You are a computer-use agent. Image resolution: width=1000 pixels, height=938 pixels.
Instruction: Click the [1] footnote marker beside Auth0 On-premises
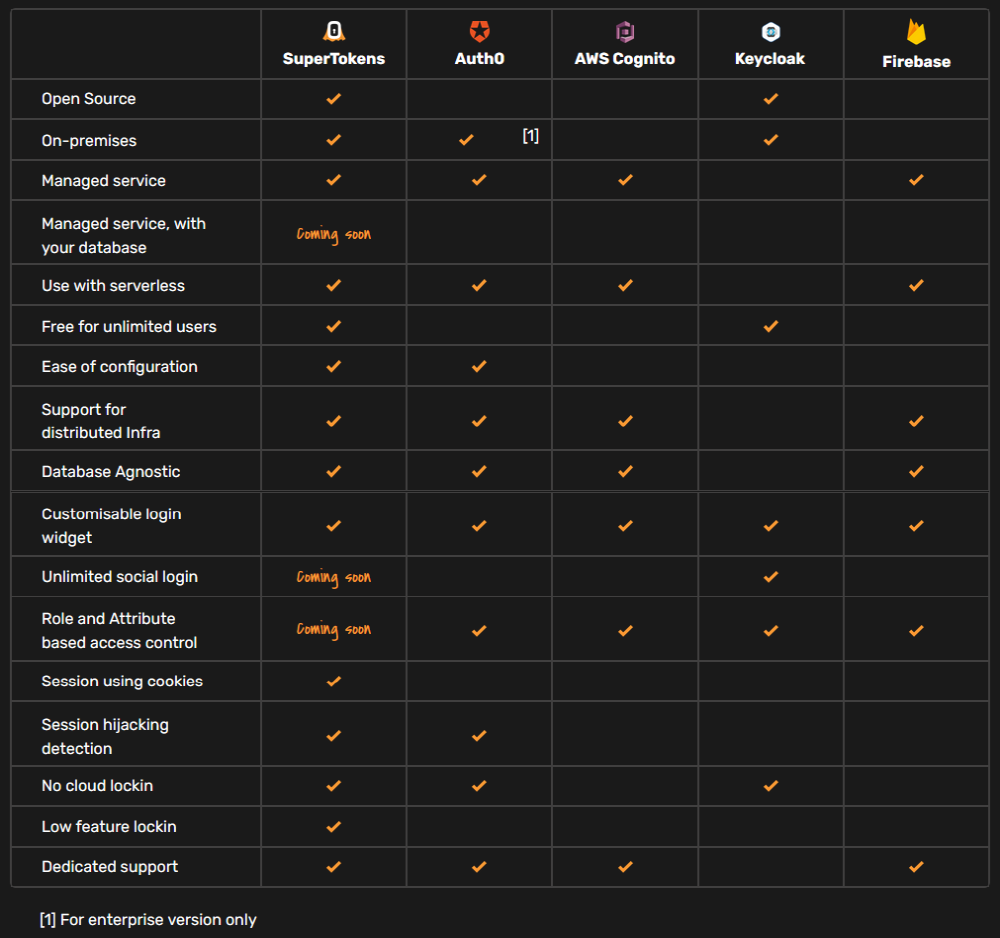(x=531, y=136)
